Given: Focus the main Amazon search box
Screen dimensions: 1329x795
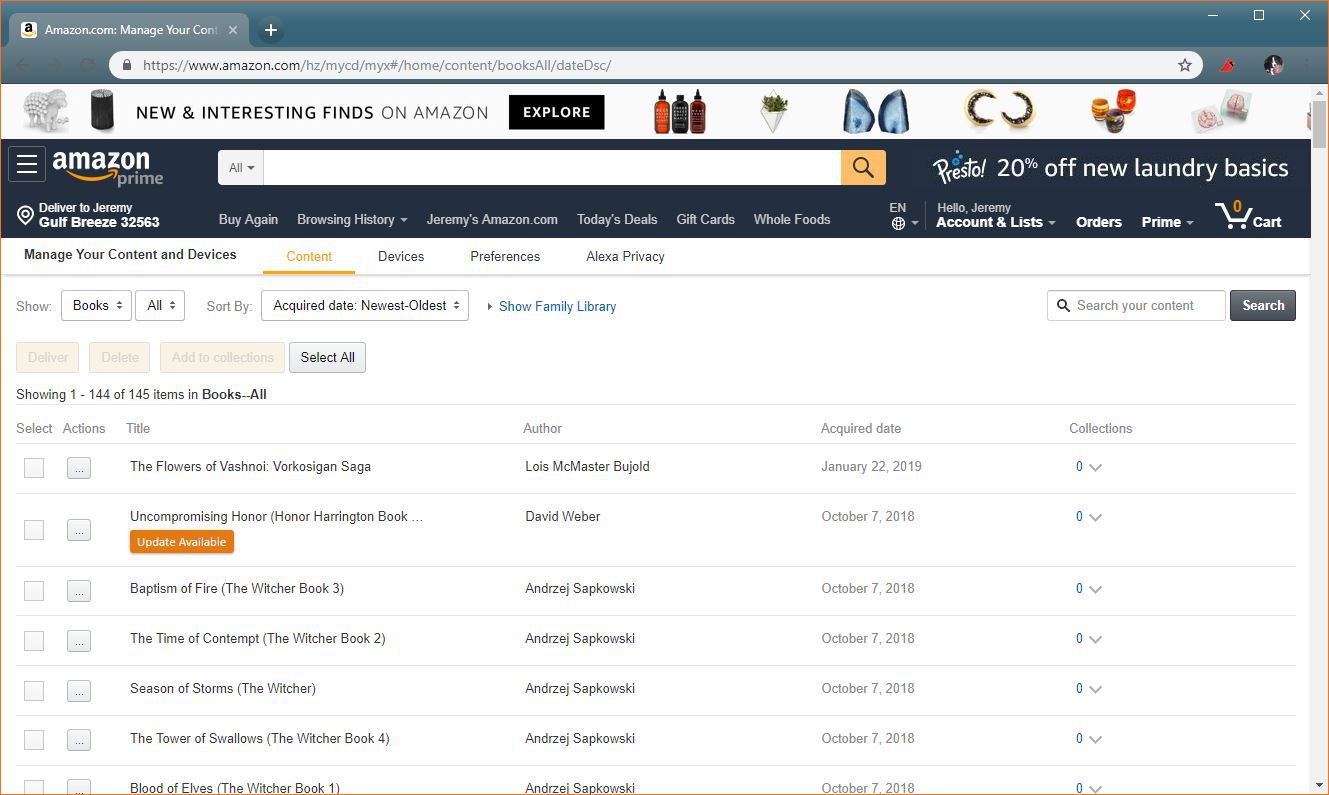Looking at the screenshot, I should point(552,167).
